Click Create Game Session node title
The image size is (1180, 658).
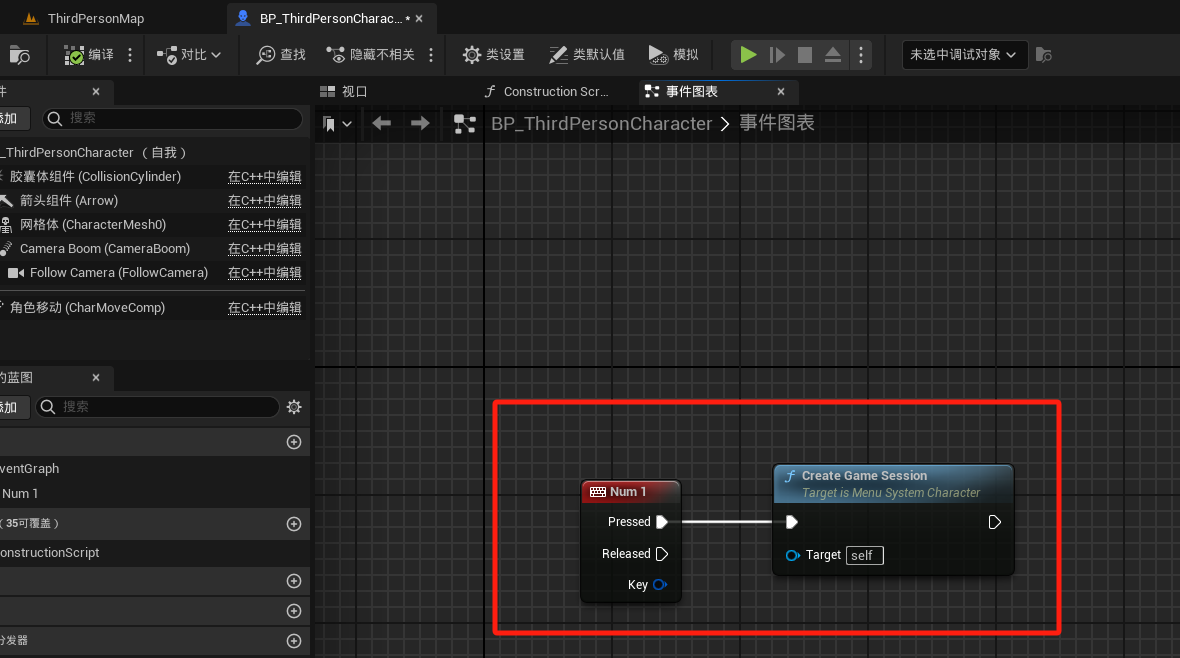864,476
